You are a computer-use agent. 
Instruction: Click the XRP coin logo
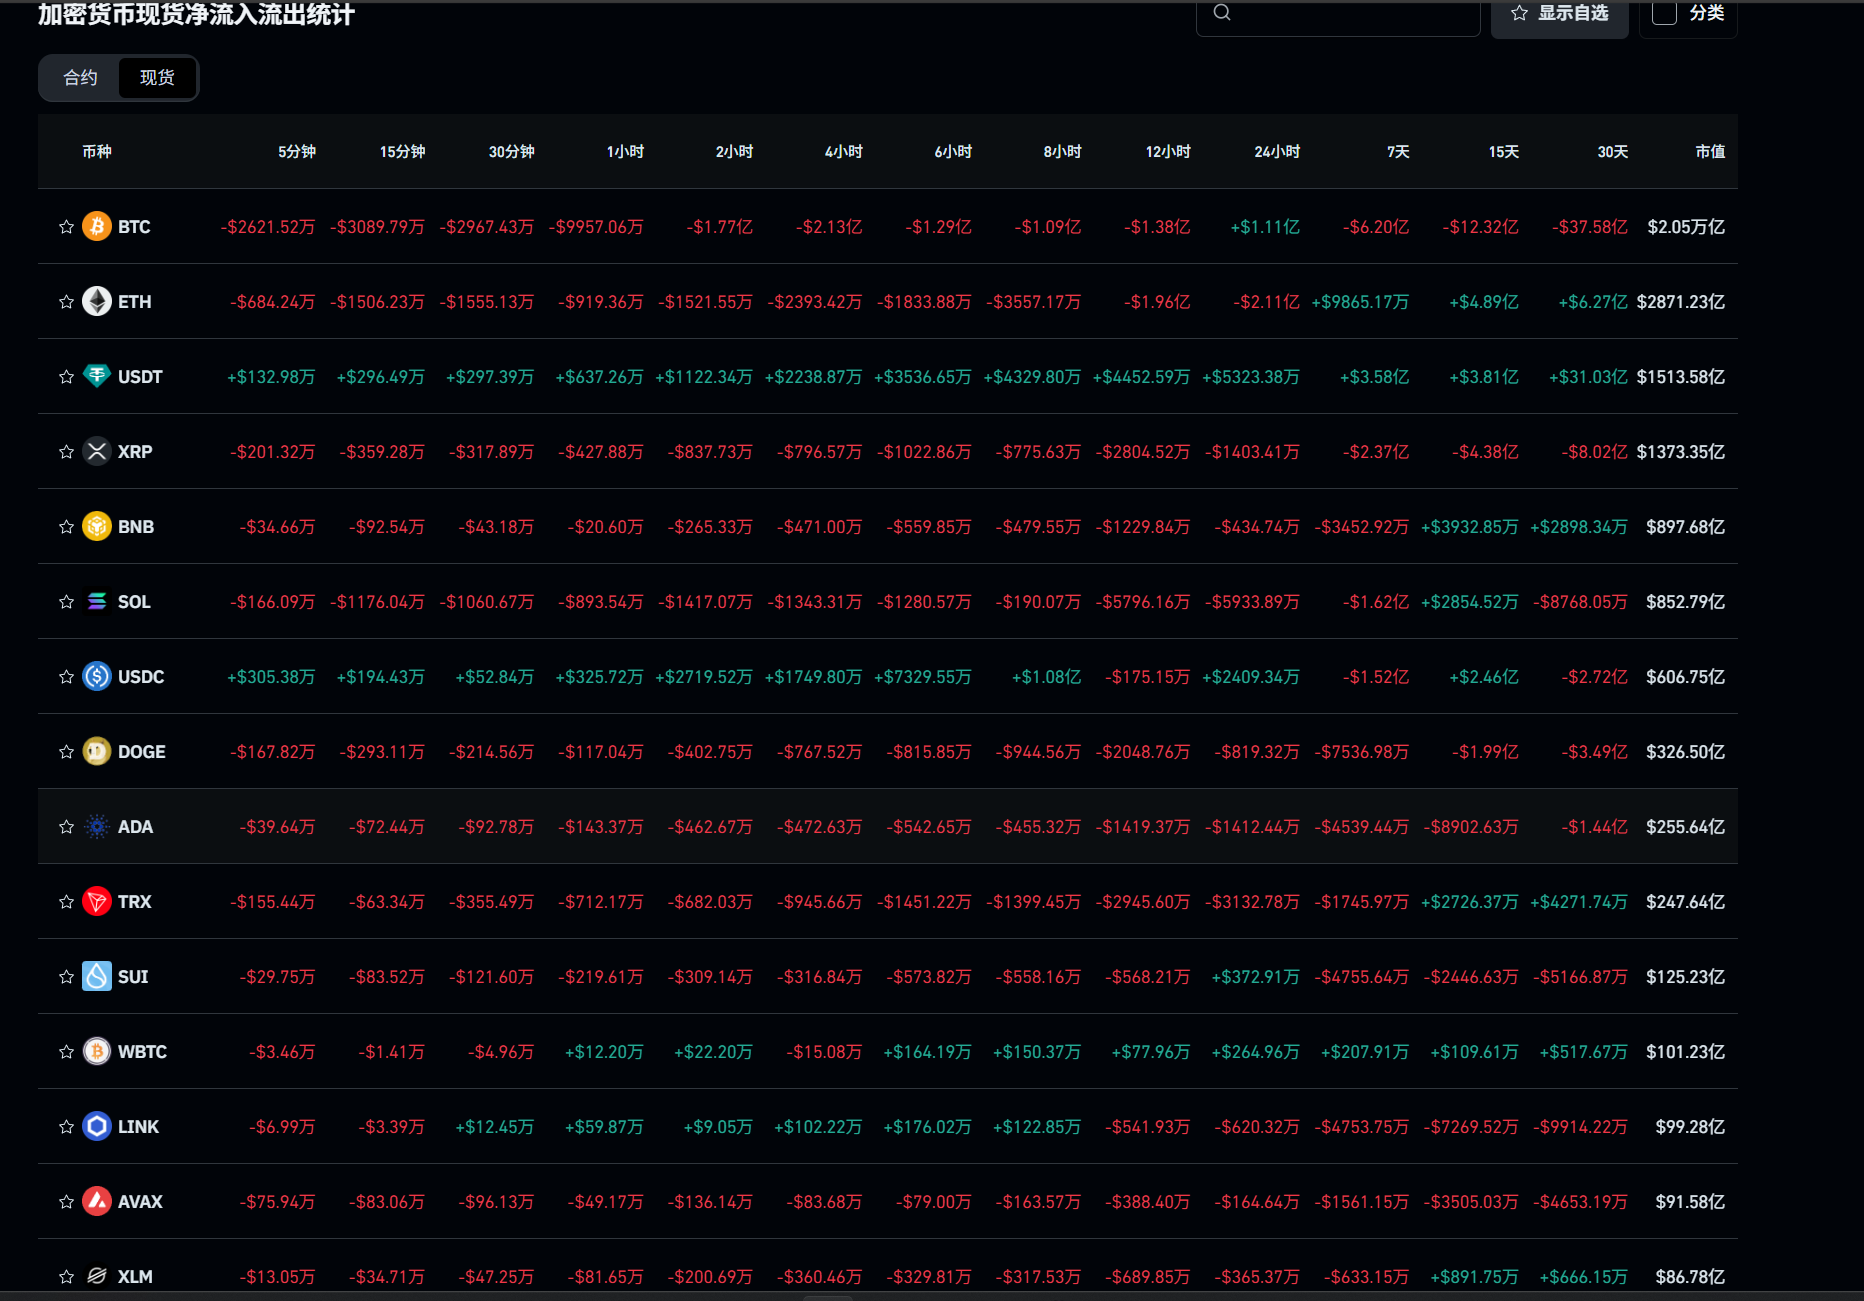click(97, 452)
